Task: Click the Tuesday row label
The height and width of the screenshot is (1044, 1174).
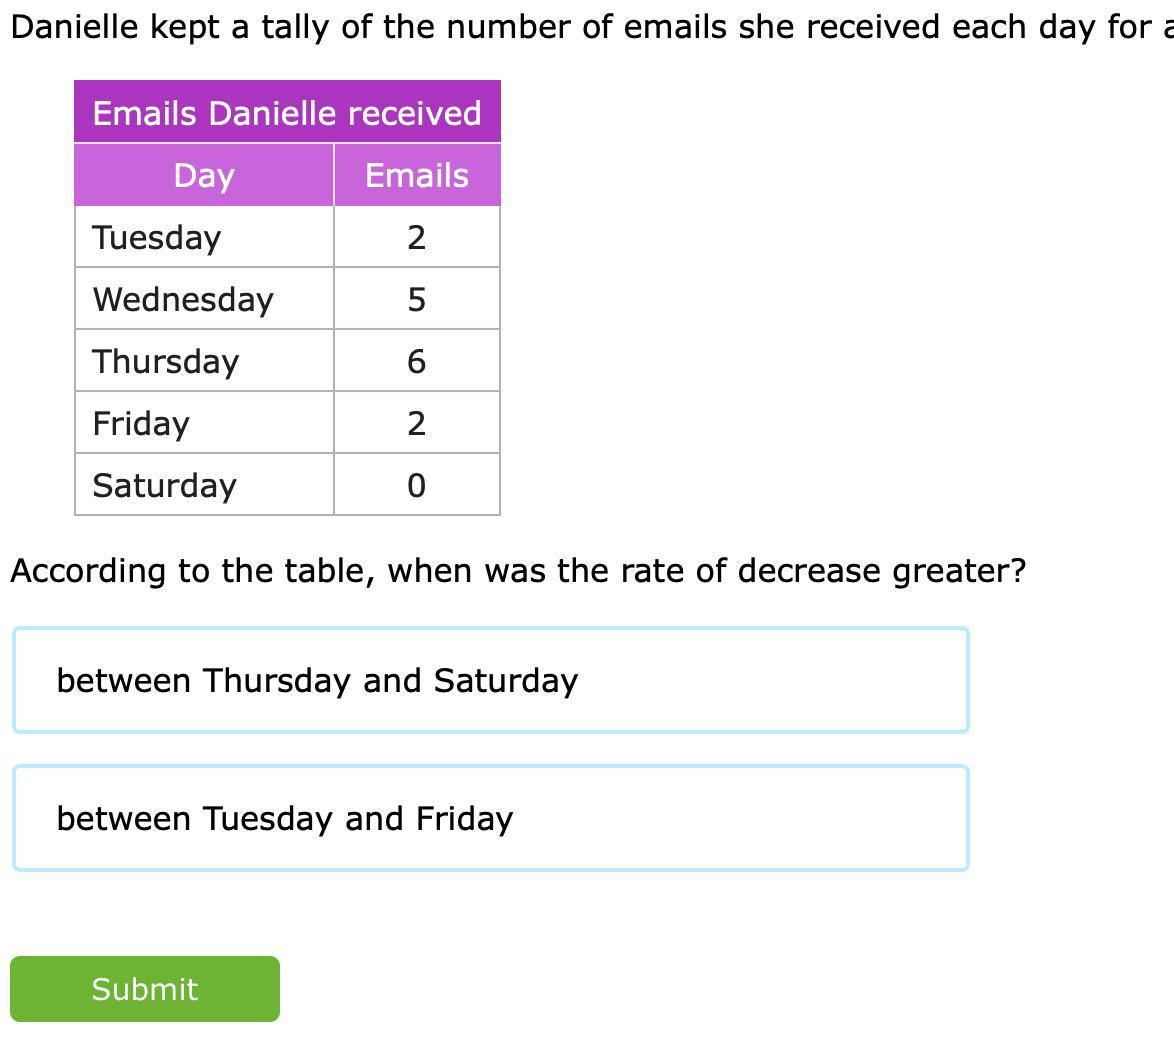Action: [156, 238]
